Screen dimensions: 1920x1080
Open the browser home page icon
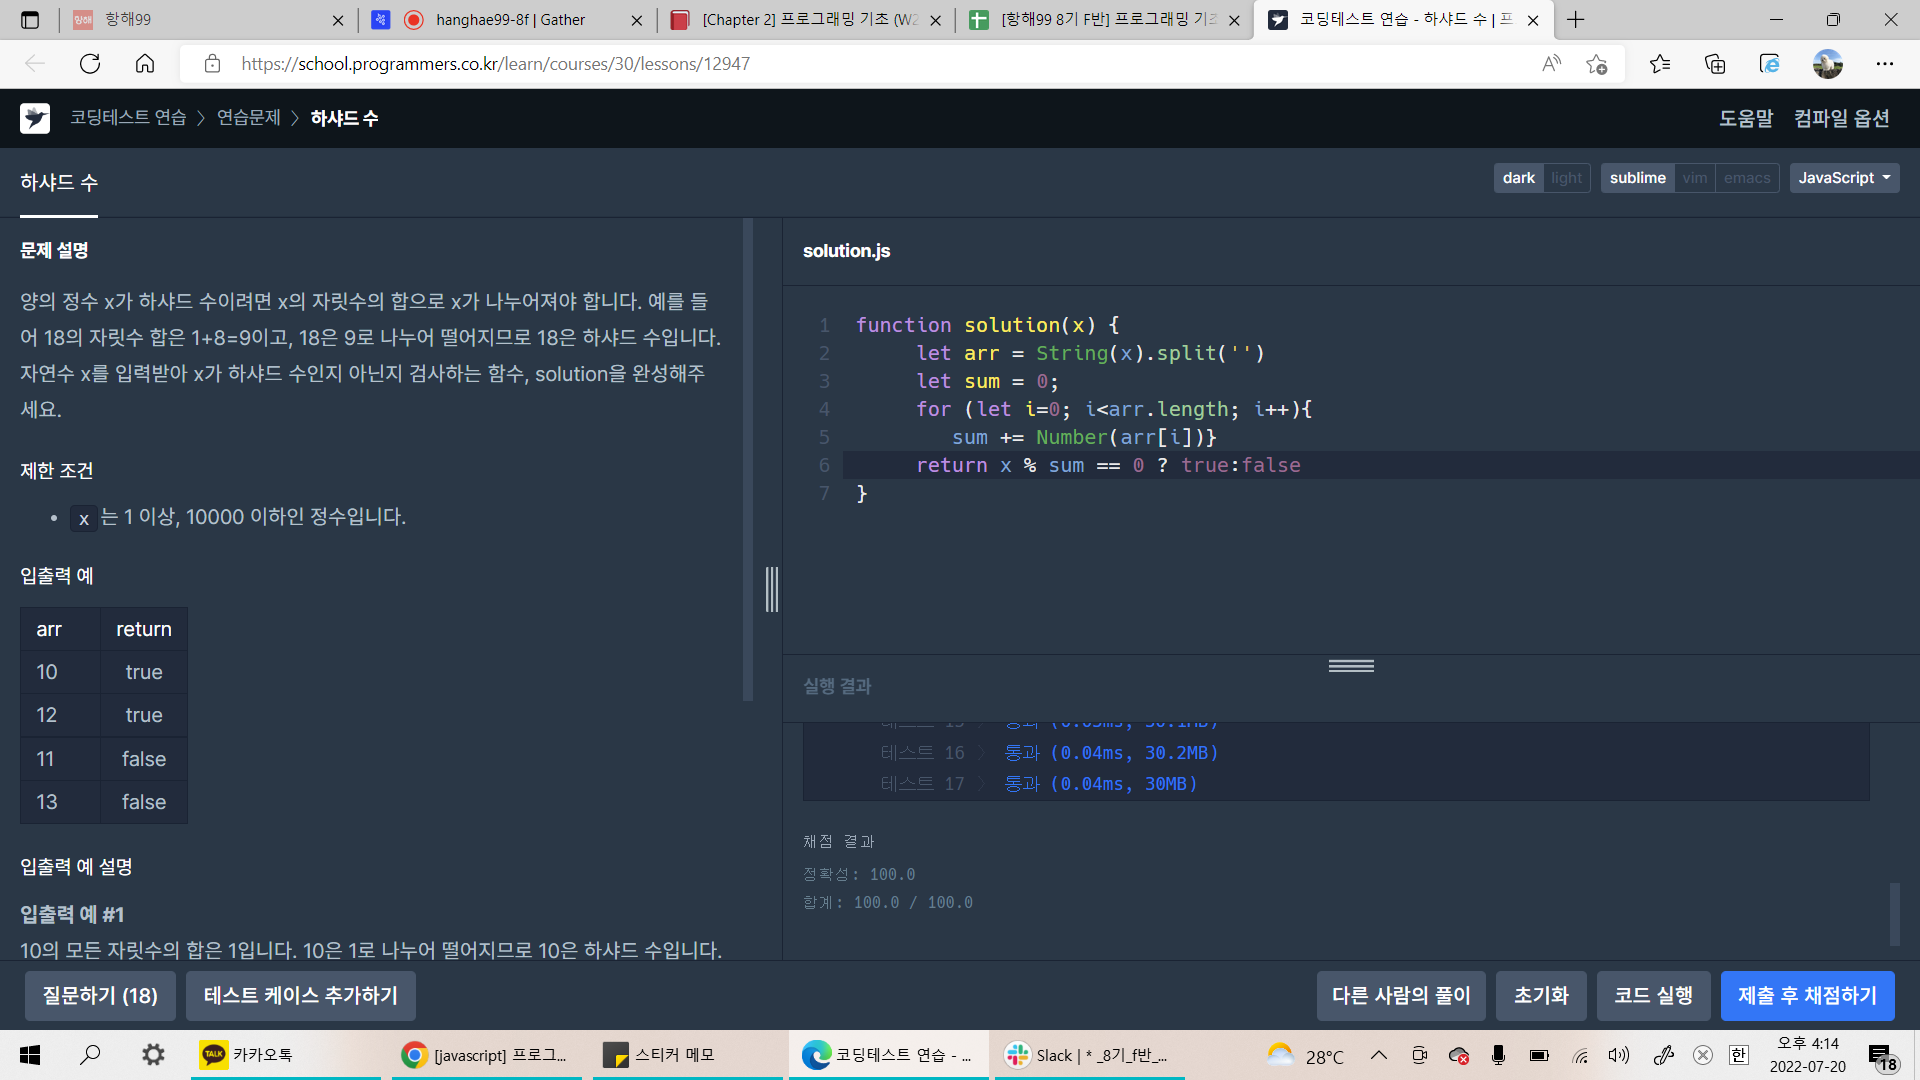(145, 64)
